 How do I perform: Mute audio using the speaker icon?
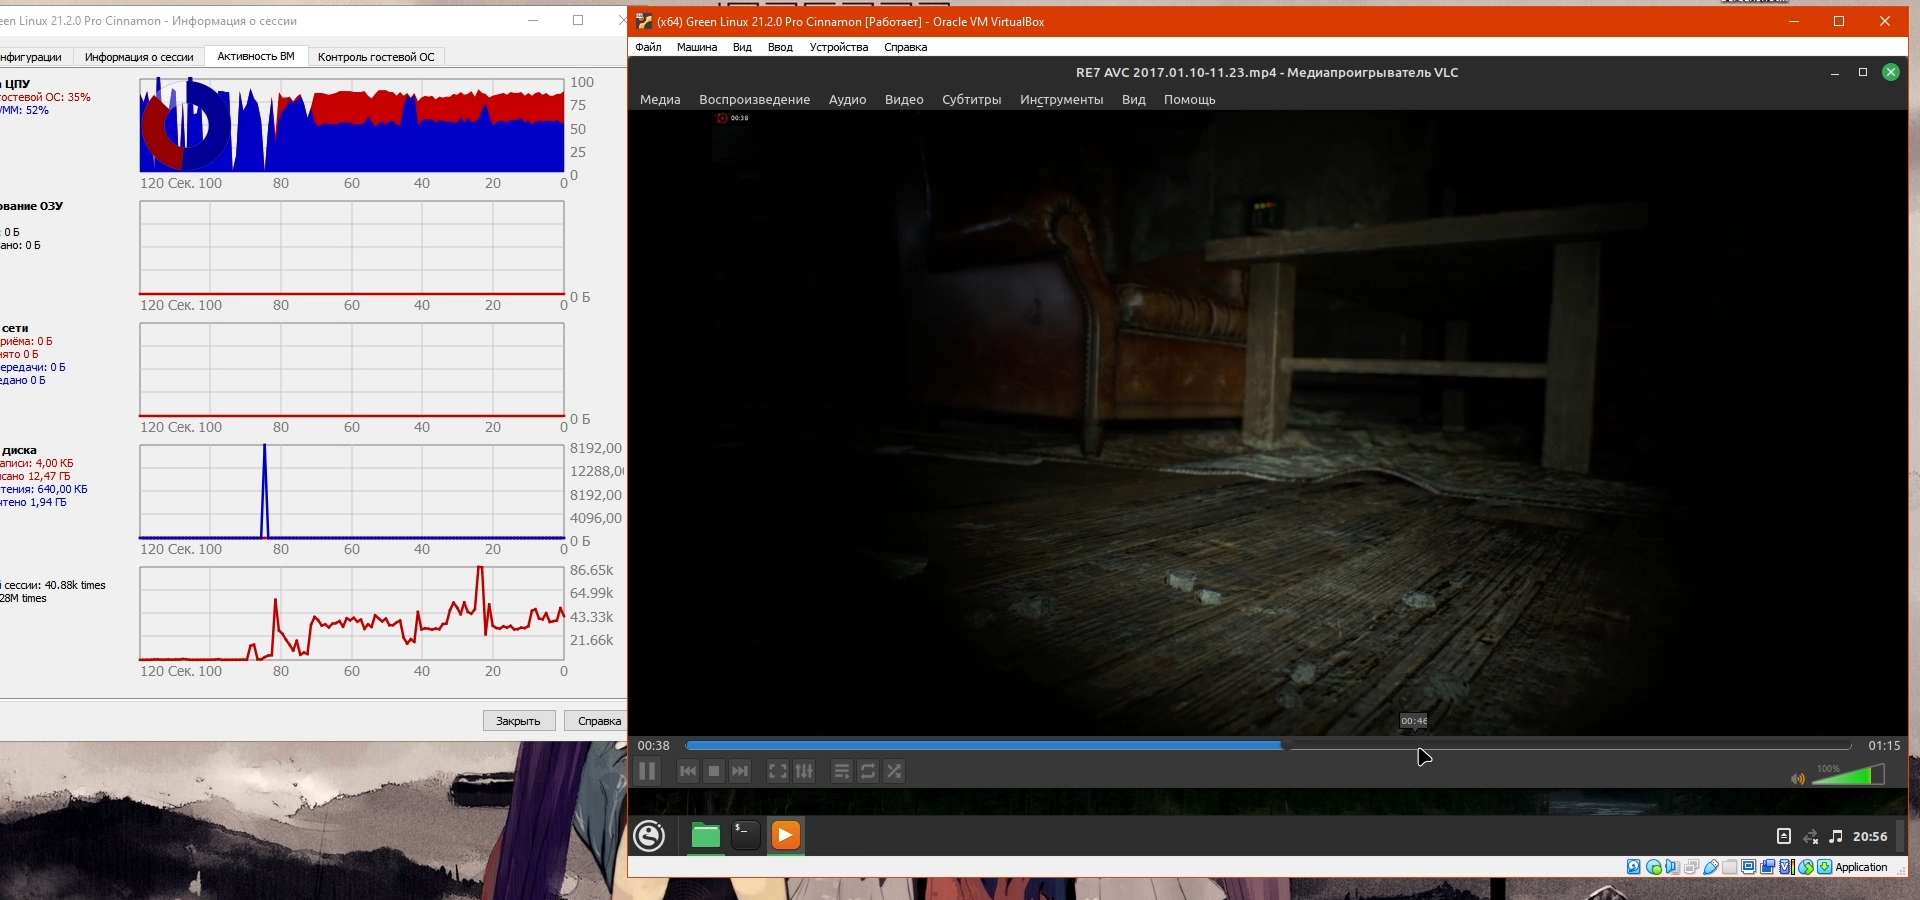coord(1797,778)
